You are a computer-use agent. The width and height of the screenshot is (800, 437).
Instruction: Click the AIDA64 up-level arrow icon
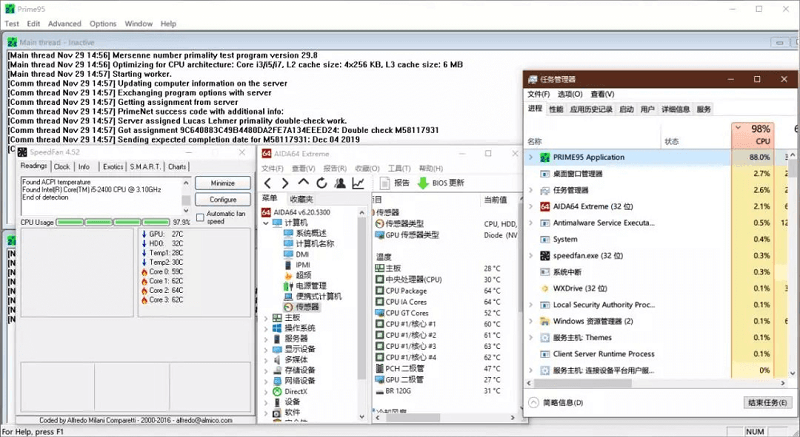pyautogui.click(x=303, y=183)
